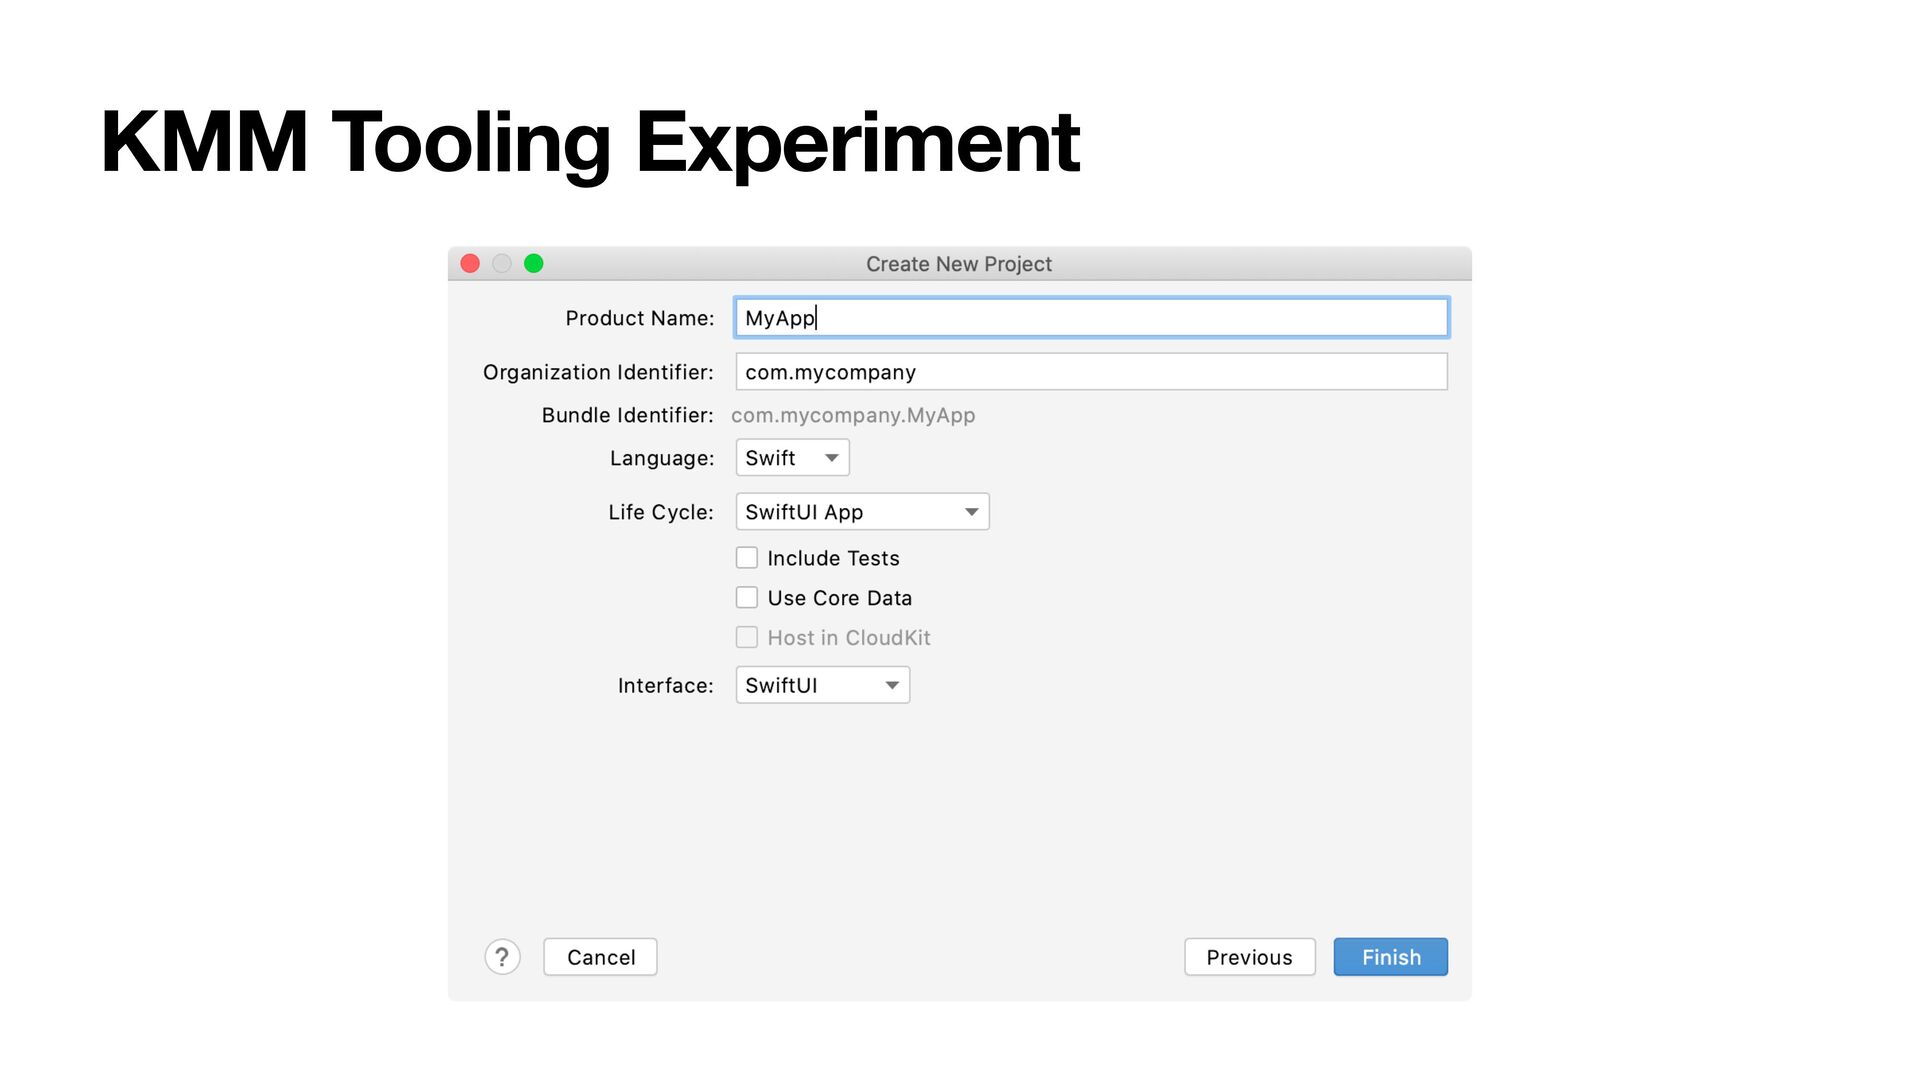Click the Include Tests label text
This screenshot has width=1920, height=1080.
pyautogui.click(x=833, y=558)
